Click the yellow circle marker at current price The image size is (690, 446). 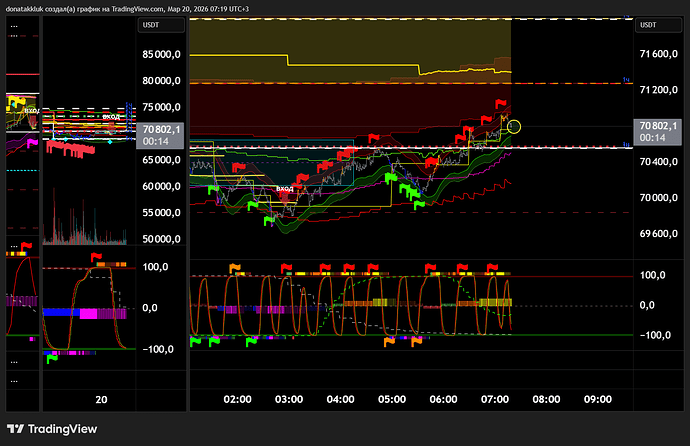[x=514, y=126]
